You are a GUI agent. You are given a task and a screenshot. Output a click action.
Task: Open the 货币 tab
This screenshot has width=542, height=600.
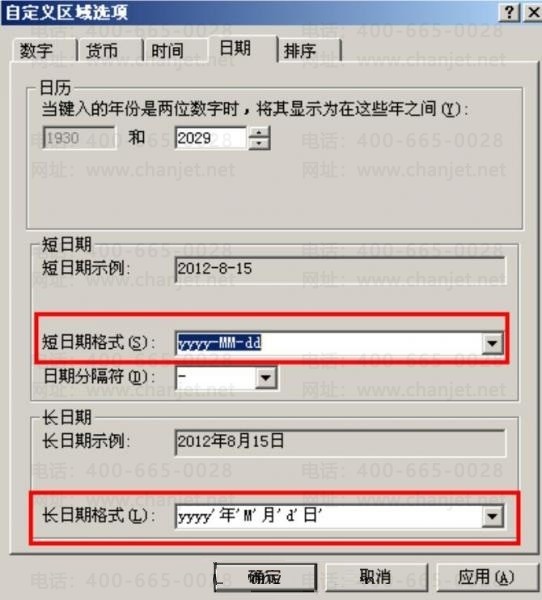tap(110, 51)
